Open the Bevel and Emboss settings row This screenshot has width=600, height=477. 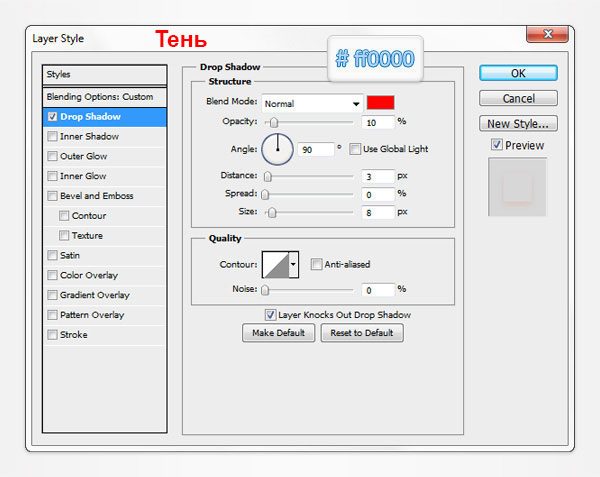(x=105, y=196)
